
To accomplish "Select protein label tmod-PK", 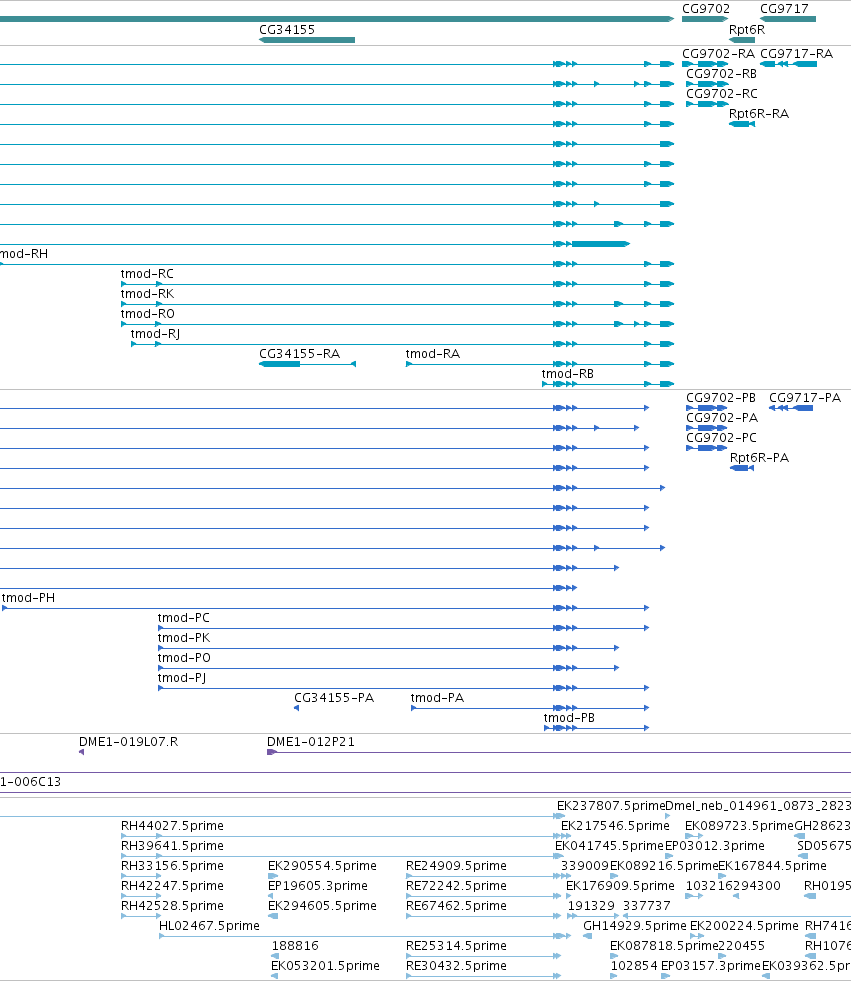I will pos(184,638).
